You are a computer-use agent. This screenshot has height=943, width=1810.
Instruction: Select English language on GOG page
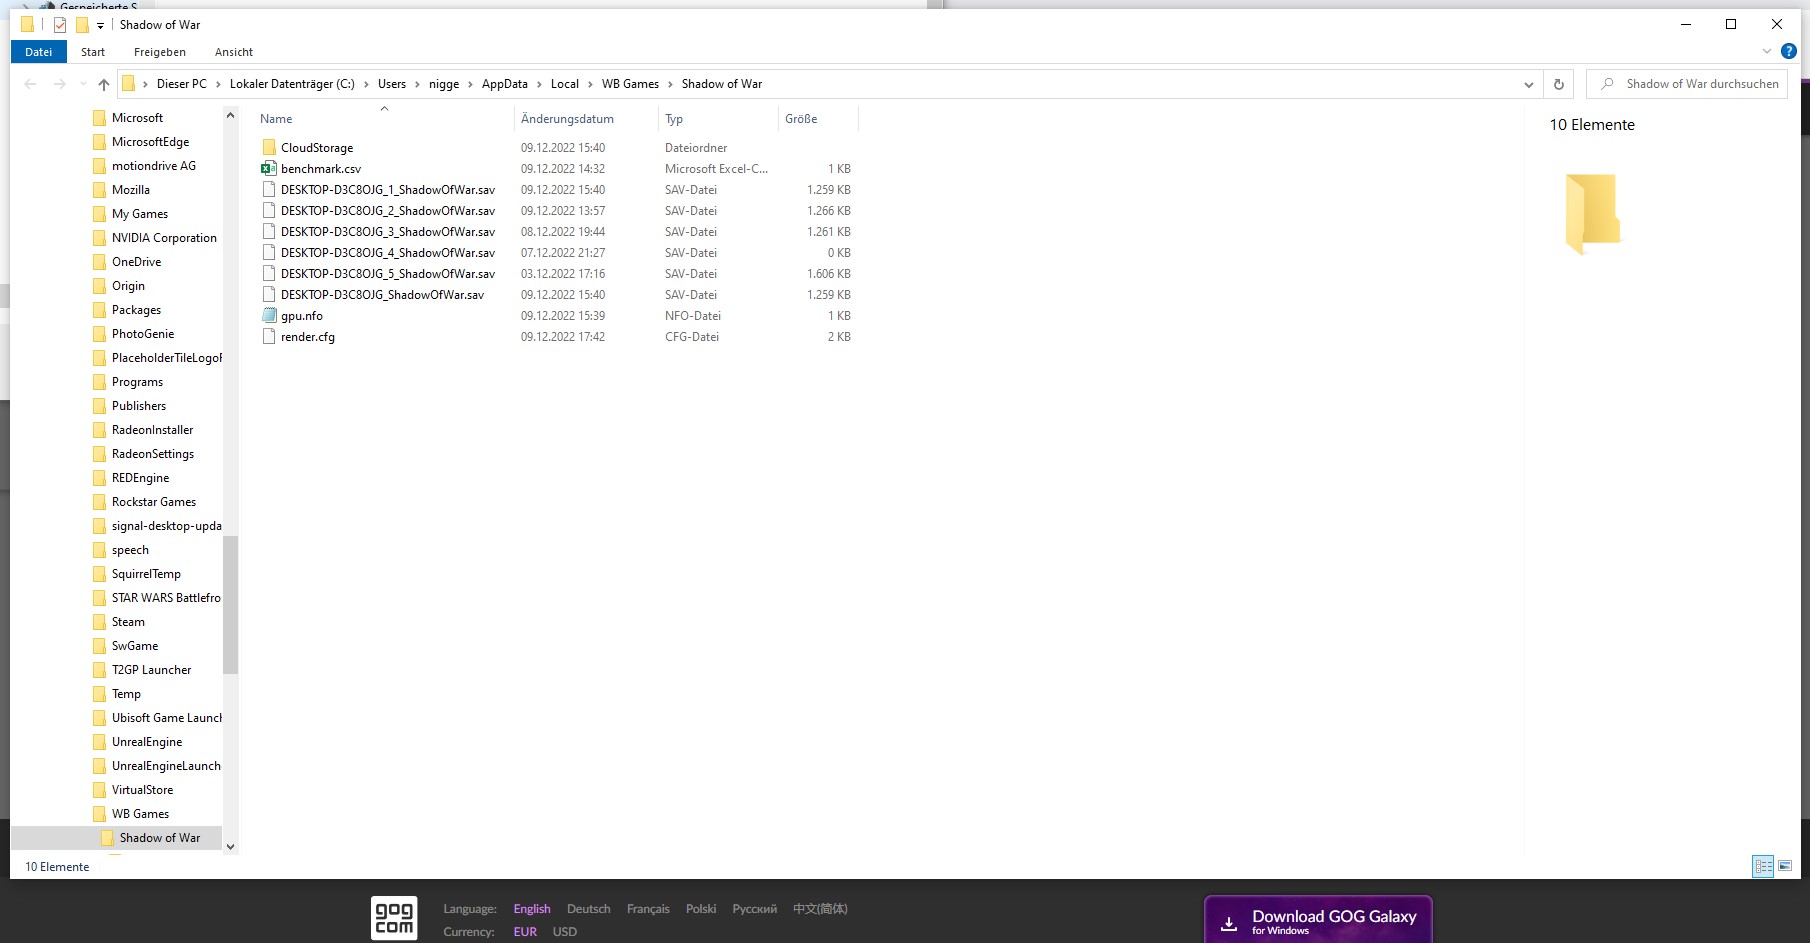coord(532,909)
